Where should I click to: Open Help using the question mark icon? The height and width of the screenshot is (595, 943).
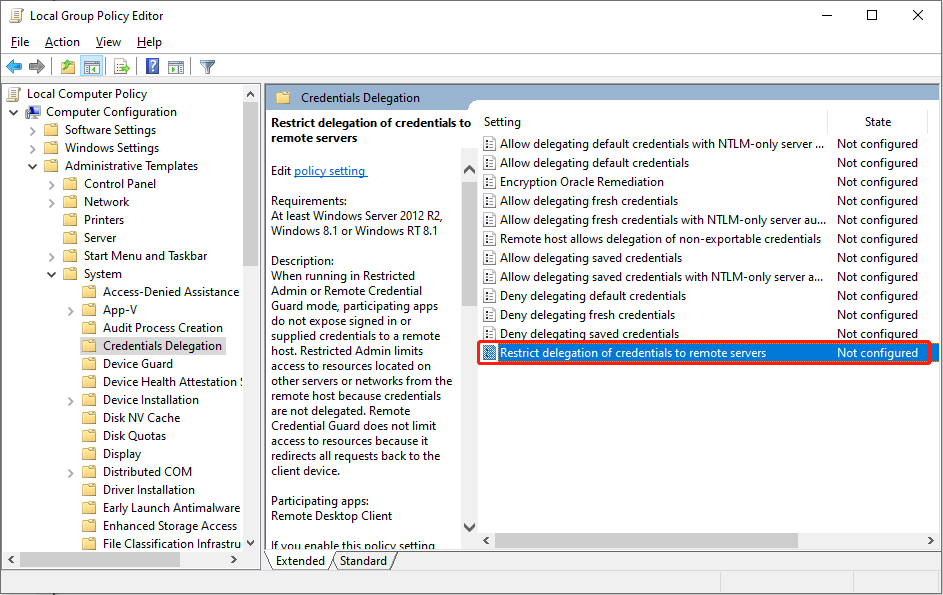pyautogui.click(x=151, y=66)
